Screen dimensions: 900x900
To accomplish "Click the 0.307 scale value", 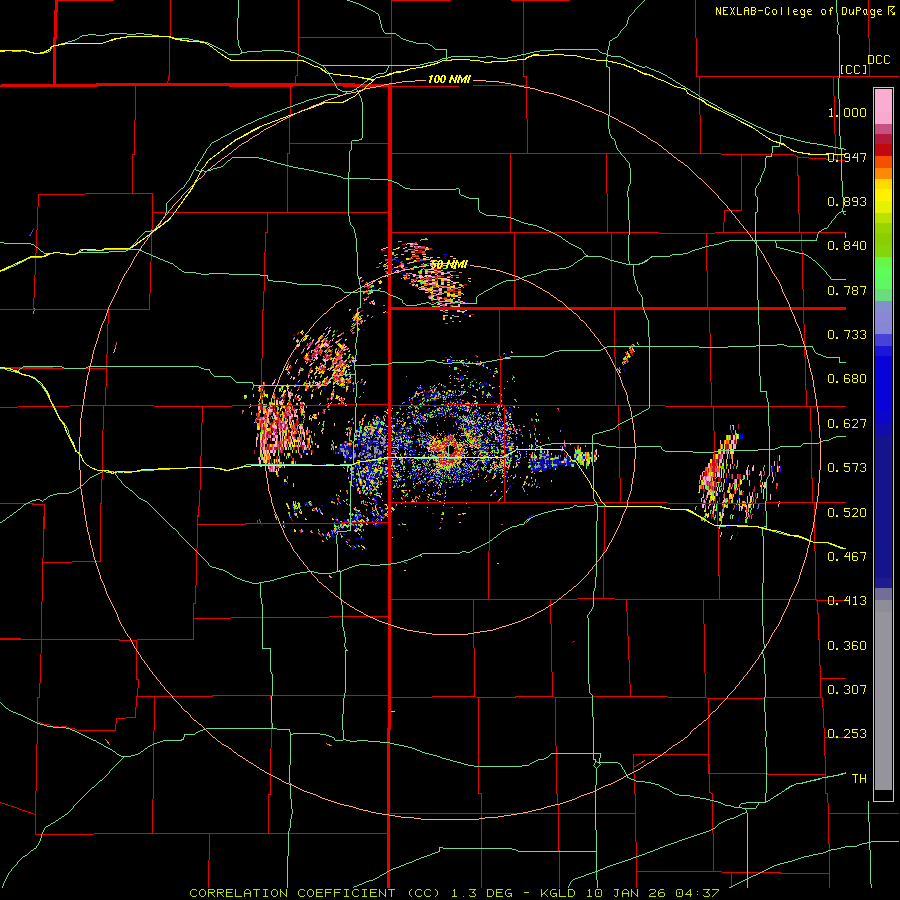I will (847, 689).
